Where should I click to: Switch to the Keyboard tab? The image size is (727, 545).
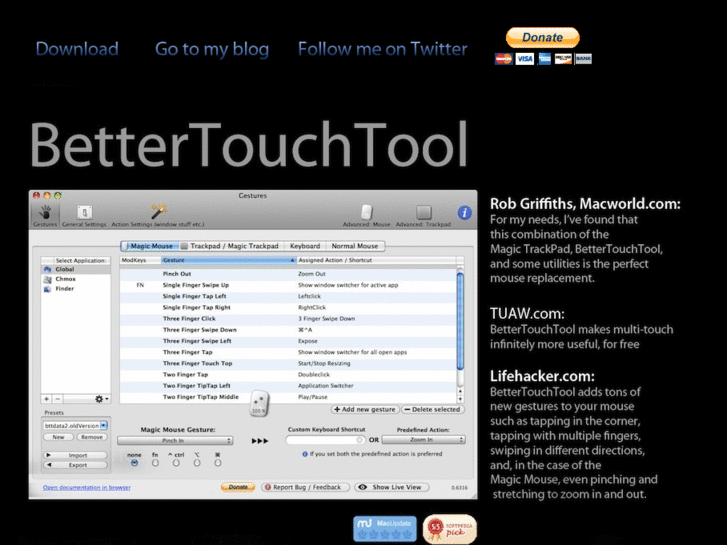(x=305, y=246)
